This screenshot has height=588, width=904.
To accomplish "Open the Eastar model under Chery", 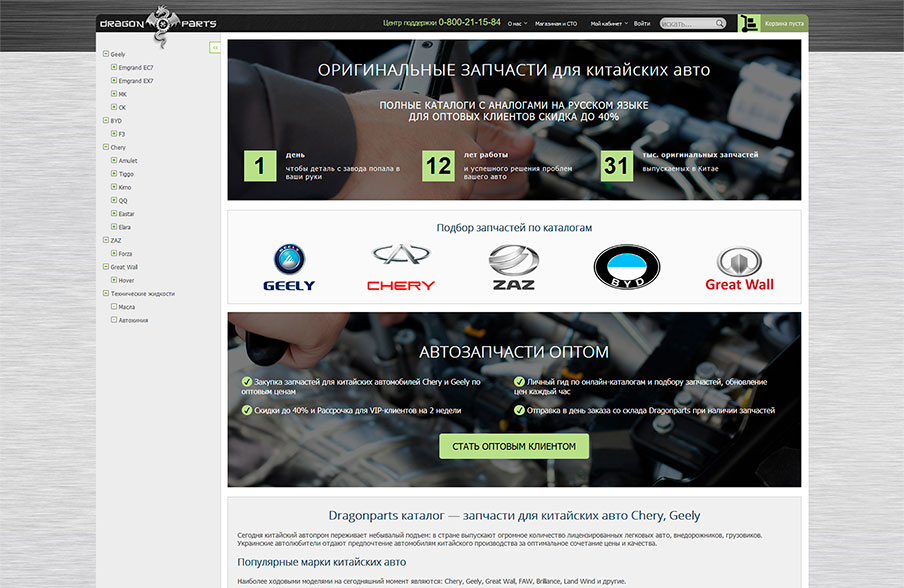I will click(126, 214).
